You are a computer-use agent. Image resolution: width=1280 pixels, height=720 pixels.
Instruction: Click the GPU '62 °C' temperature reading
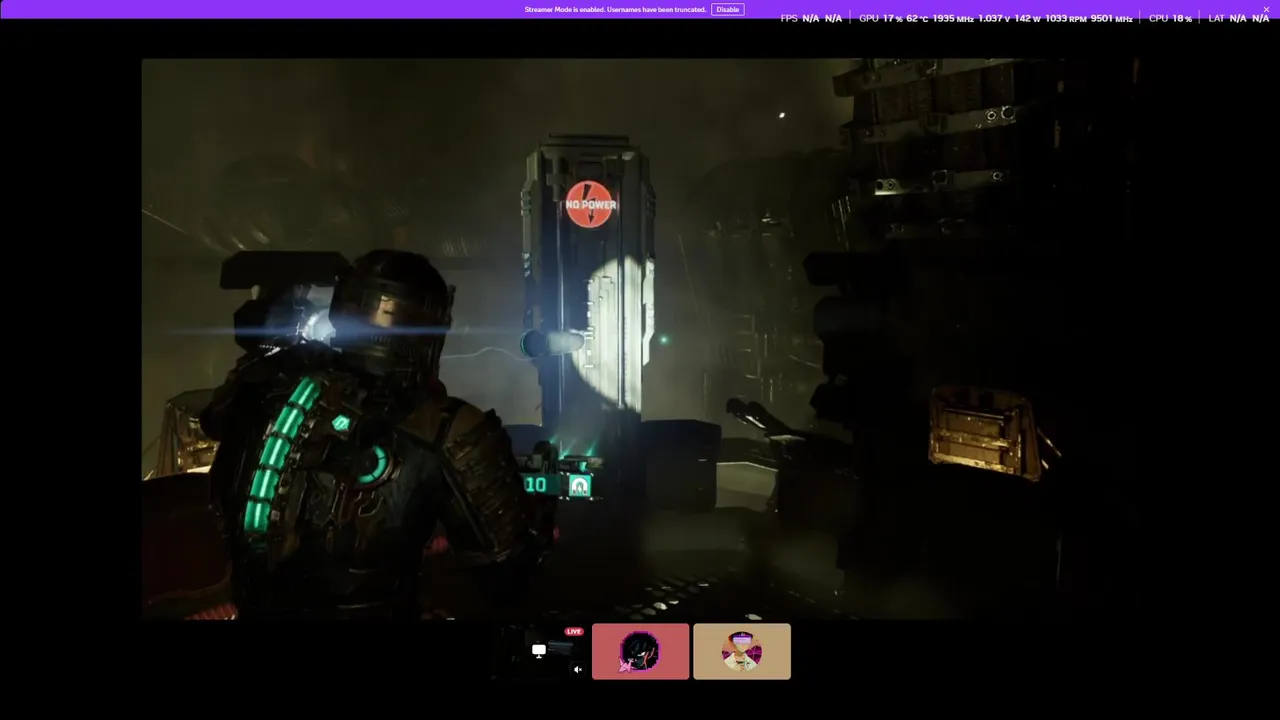917,19
